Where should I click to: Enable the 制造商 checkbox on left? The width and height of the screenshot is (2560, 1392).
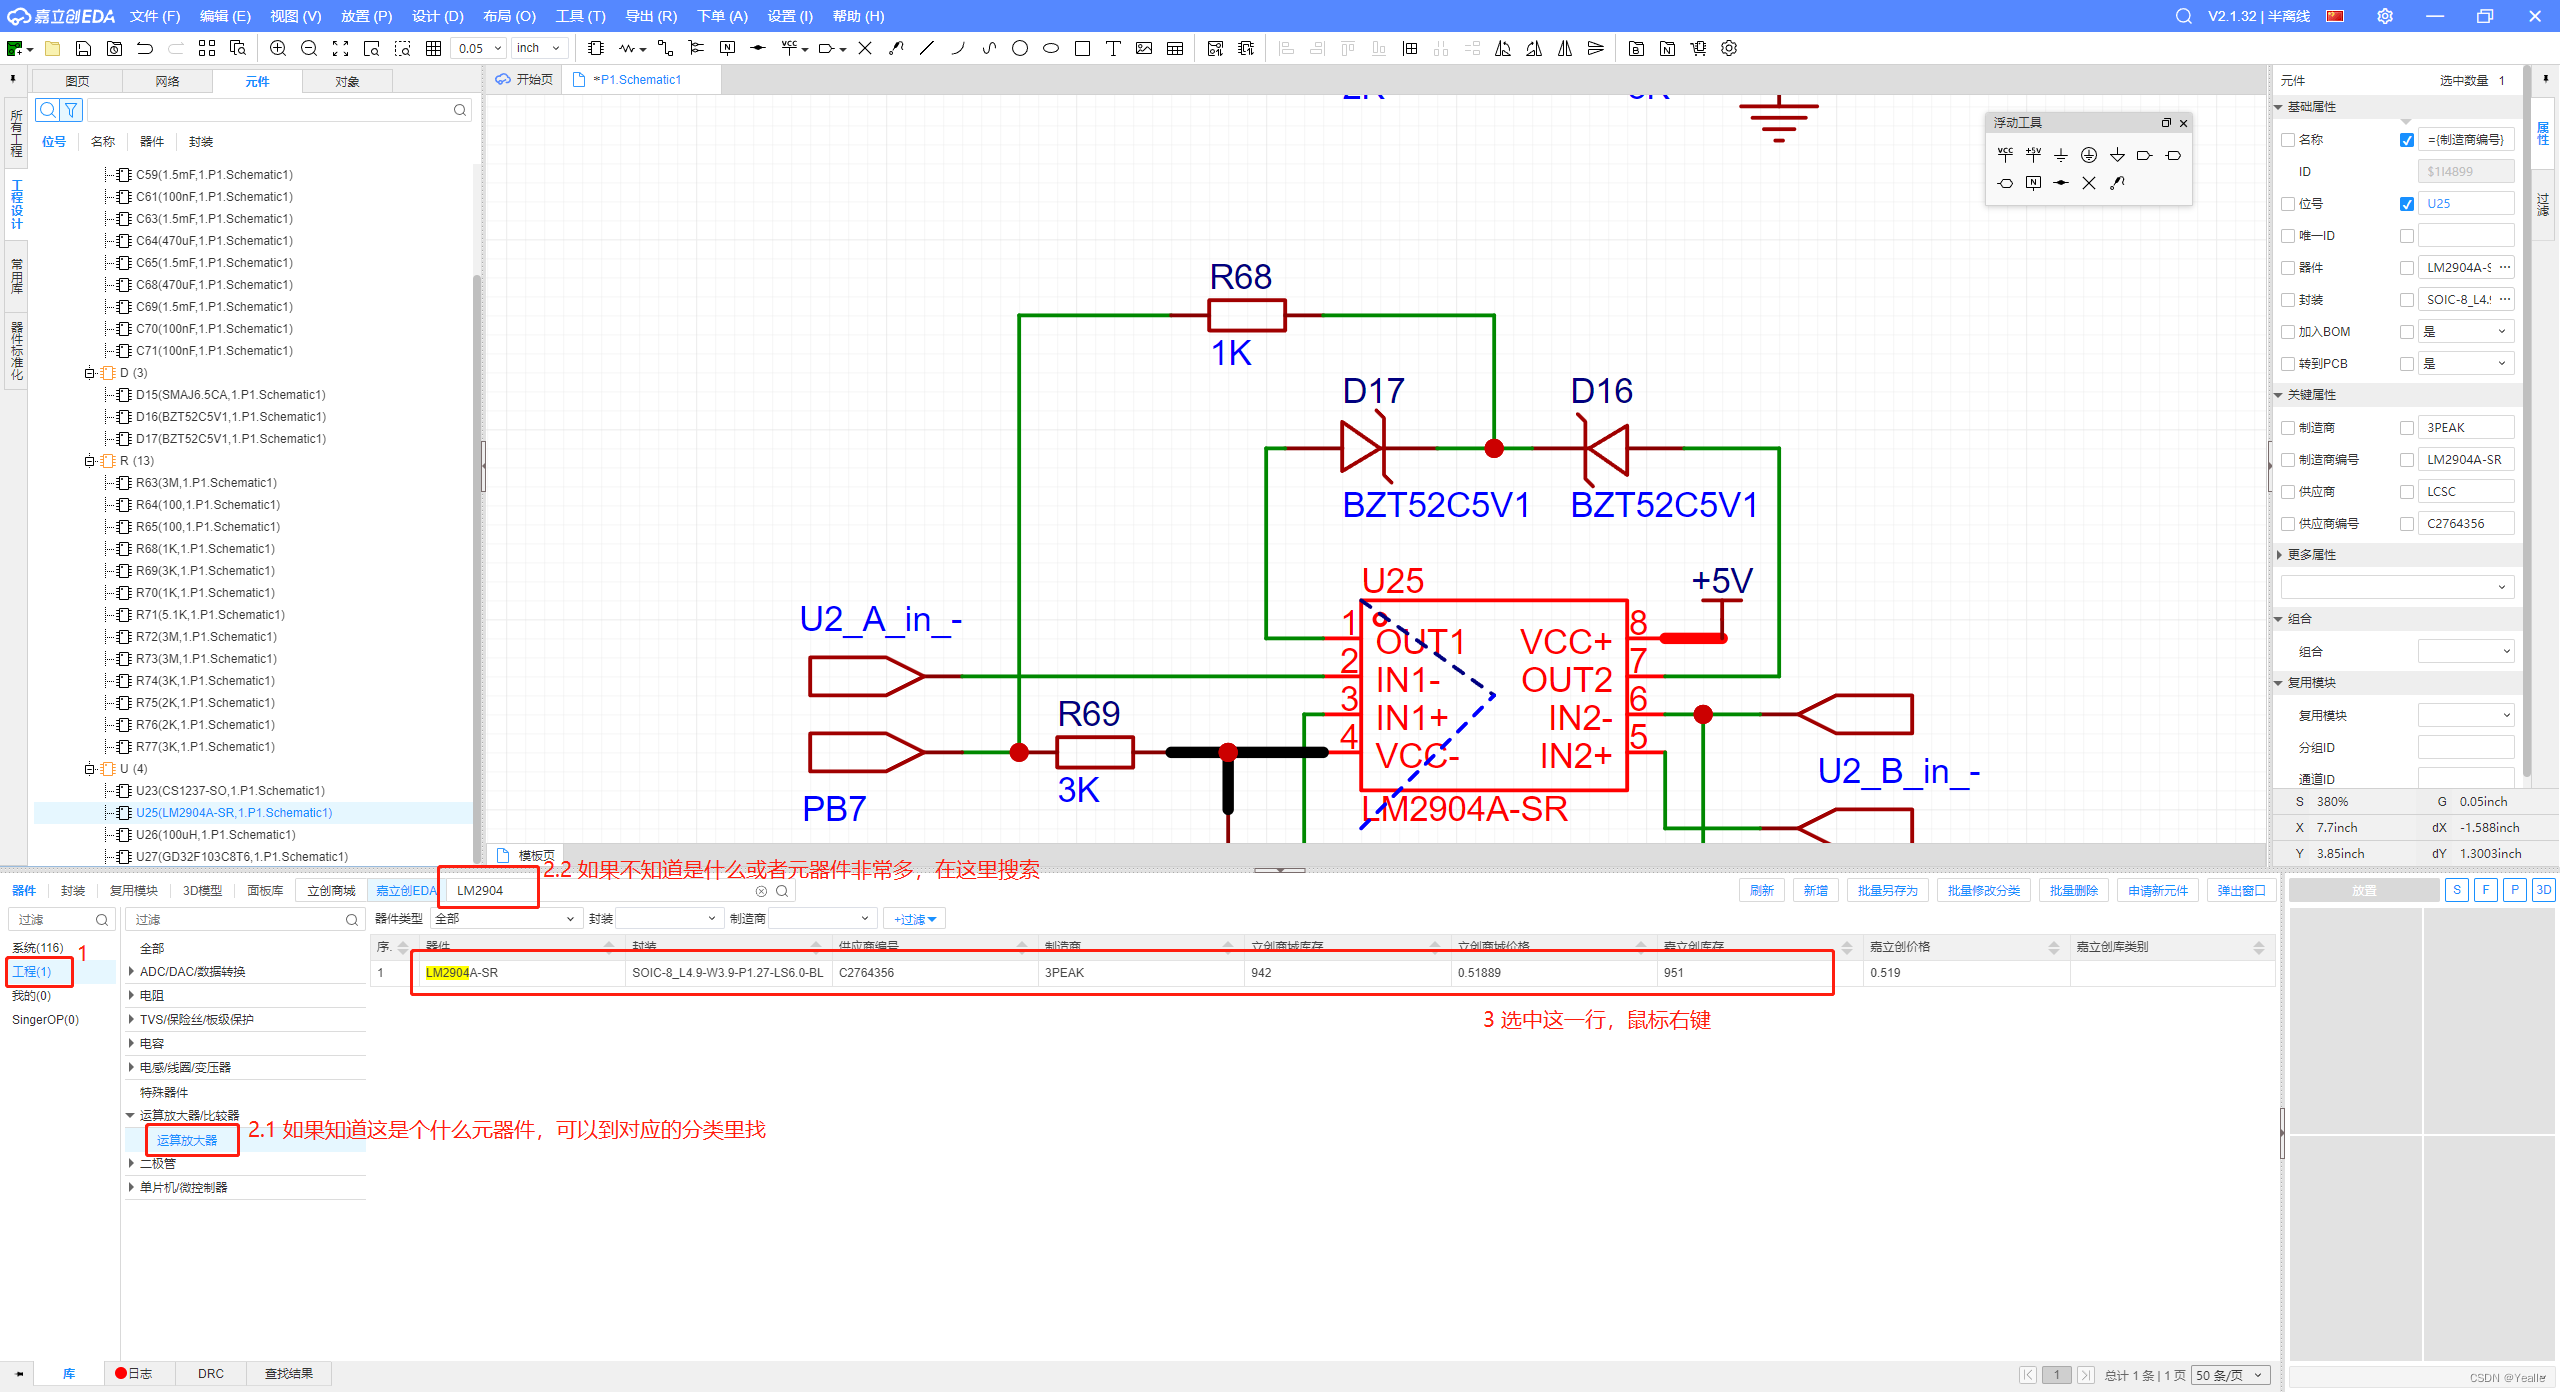click(x=2288, y=428)
